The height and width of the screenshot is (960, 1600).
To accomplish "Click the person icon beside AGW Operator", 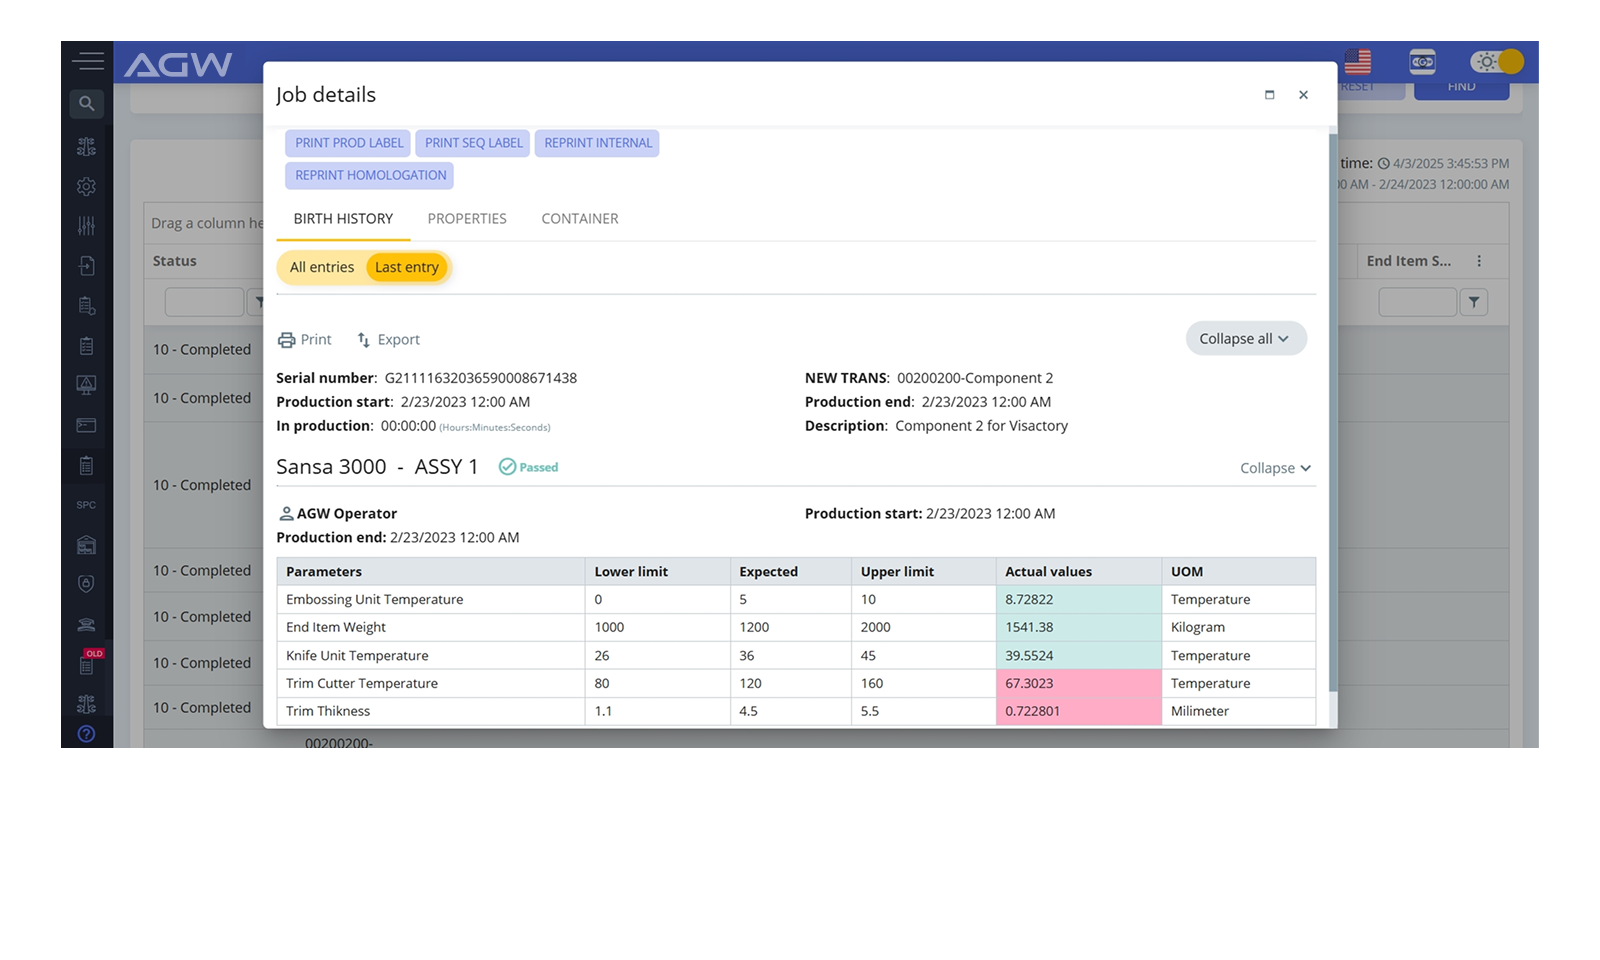I will (286, 514).
